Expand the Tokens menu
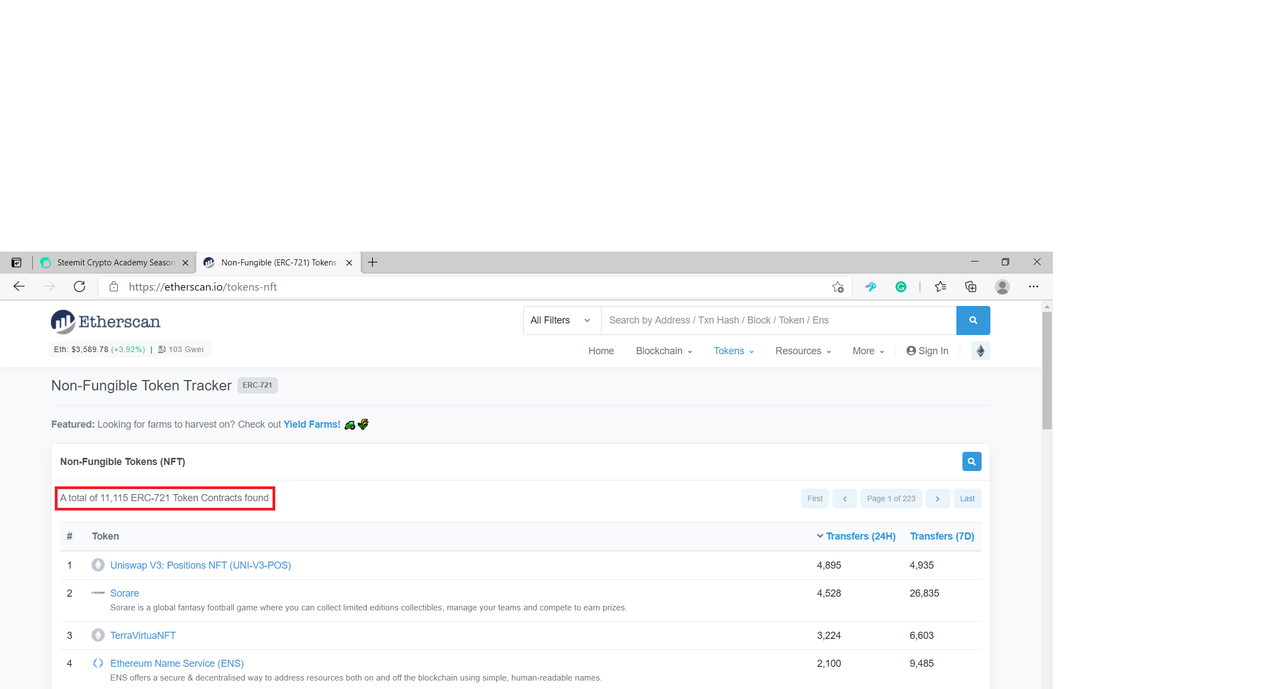1280x689 pixels. [734, 351]
